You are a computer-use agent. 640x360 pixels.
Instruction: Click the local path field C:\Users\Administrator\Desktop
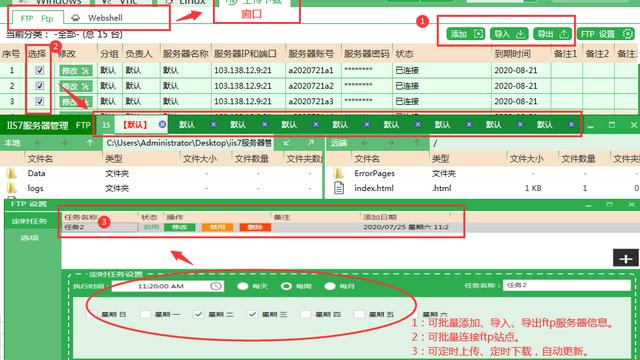189,143
